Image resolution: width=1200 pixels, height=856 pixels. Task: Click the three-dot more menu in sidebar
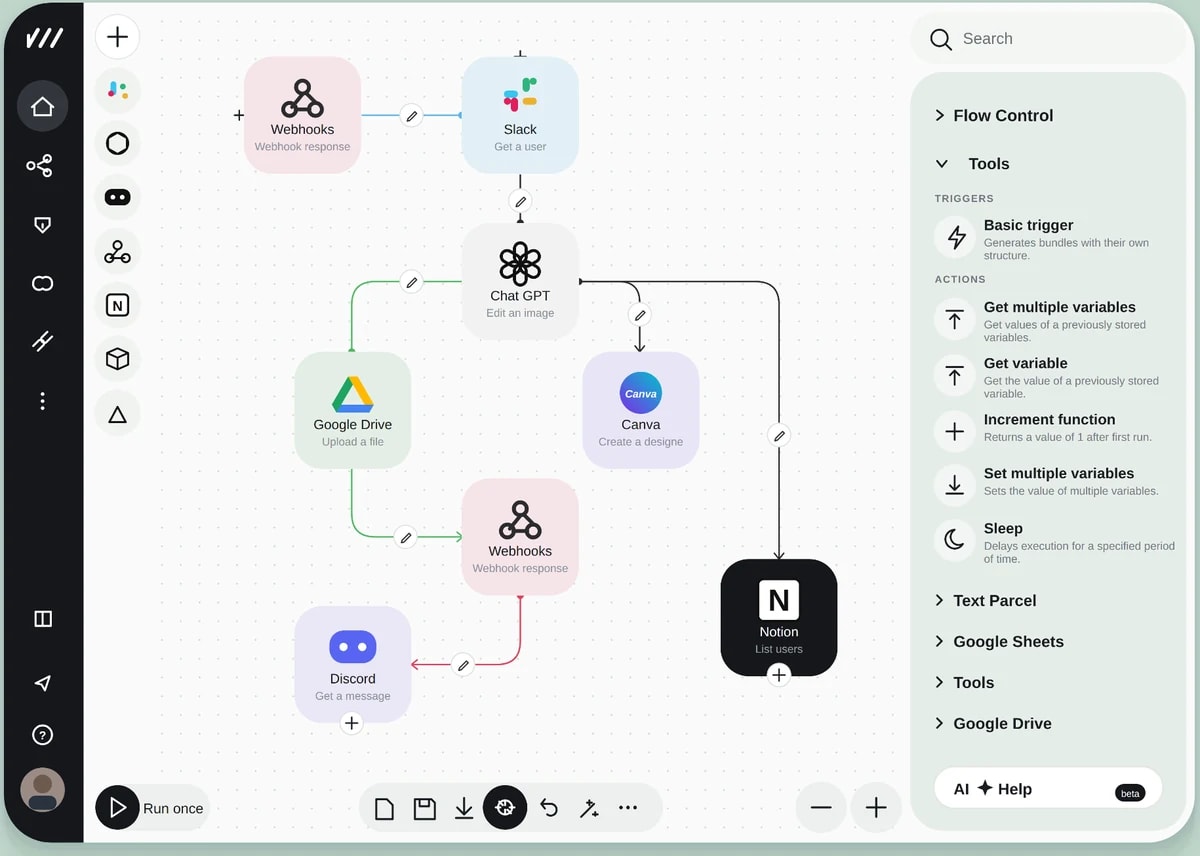point(42,401)
